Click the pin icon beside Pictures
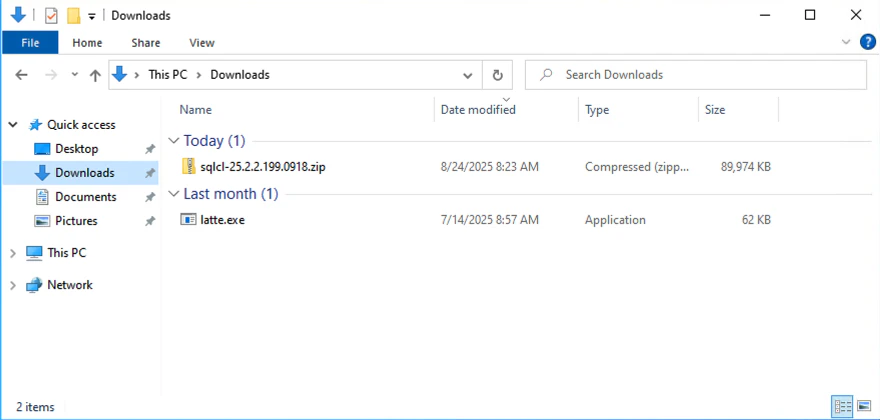880x420 pixels. click(150, 221)
